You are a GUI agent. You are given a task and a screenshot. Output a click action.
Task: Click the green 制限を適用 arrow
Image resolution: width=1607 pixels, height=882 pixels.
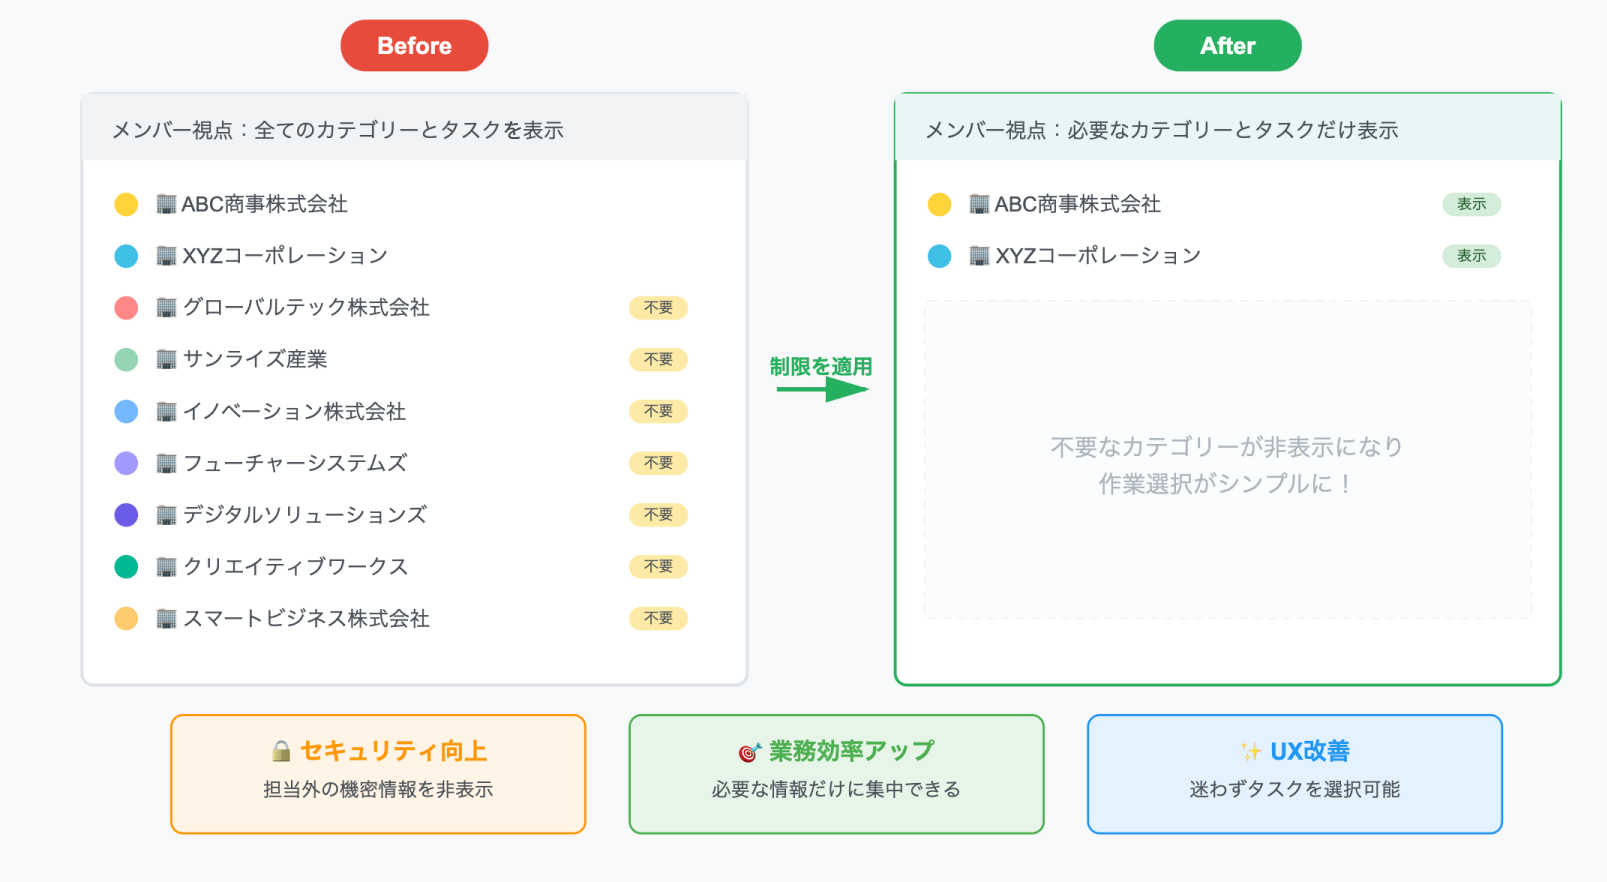(822, 389)
